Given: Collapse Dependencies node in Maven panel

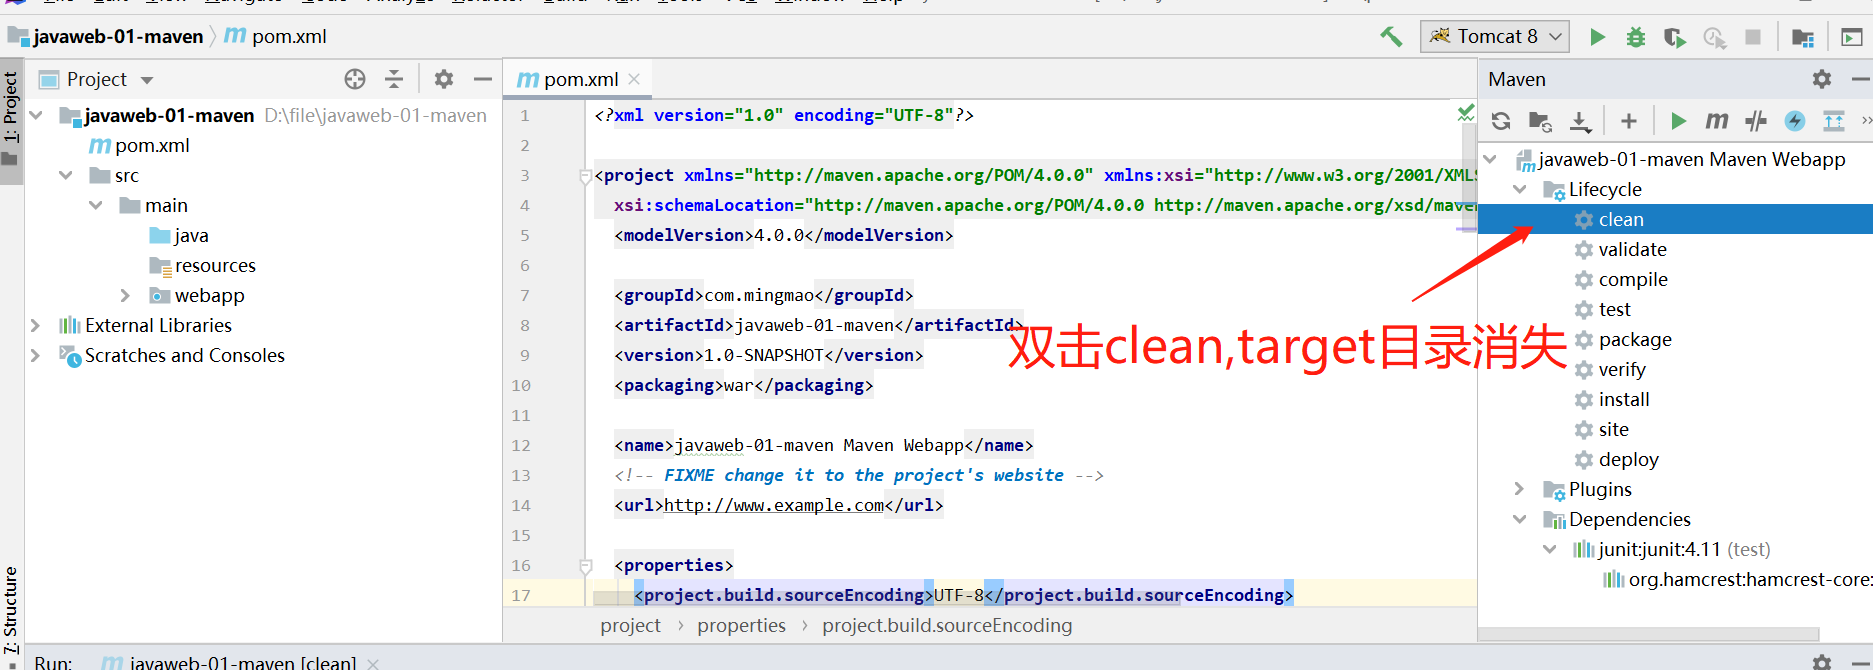Looking at the screenshot, I should click(x=1520, y=519).
